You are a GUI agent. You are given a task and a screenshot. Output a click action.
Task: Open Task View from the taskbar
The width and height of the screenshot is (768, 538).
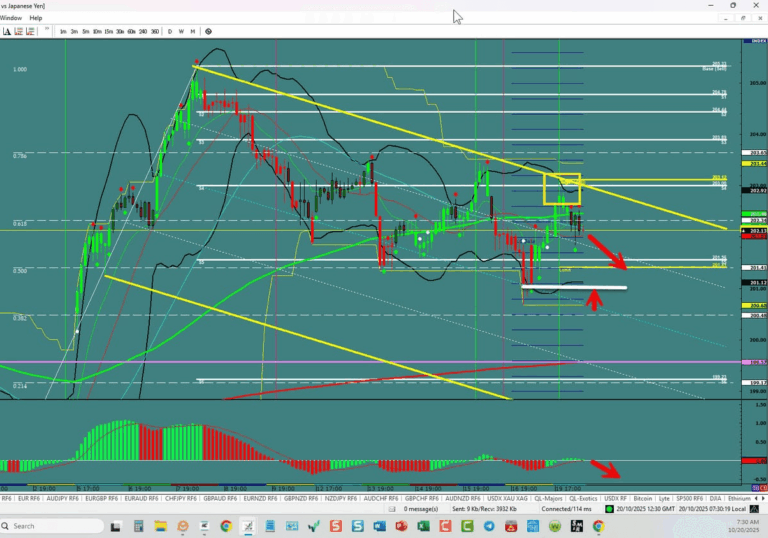(x=116, y=527)
